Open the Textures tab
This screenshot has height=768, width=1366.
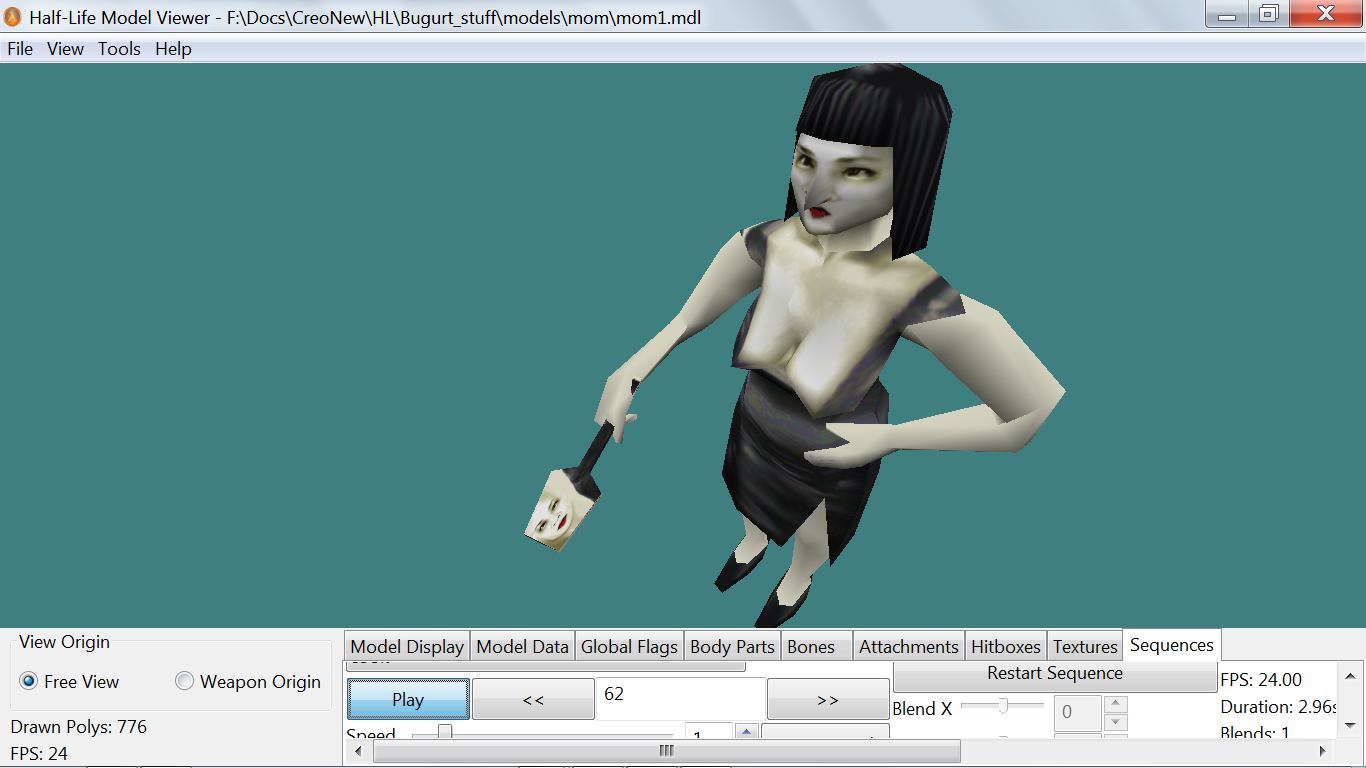point(1085,647)
